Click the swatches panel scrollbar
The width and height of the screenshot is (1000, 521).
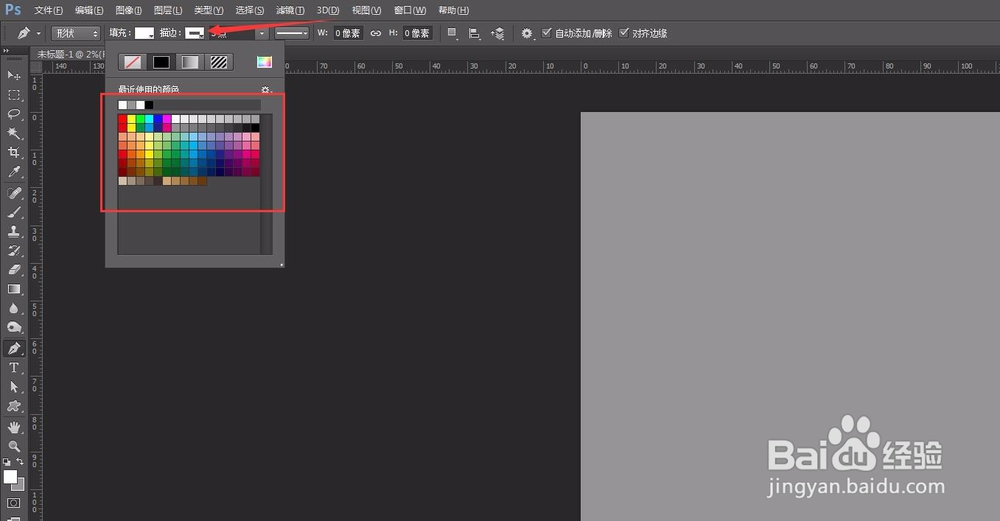click(x=266, y=184)
